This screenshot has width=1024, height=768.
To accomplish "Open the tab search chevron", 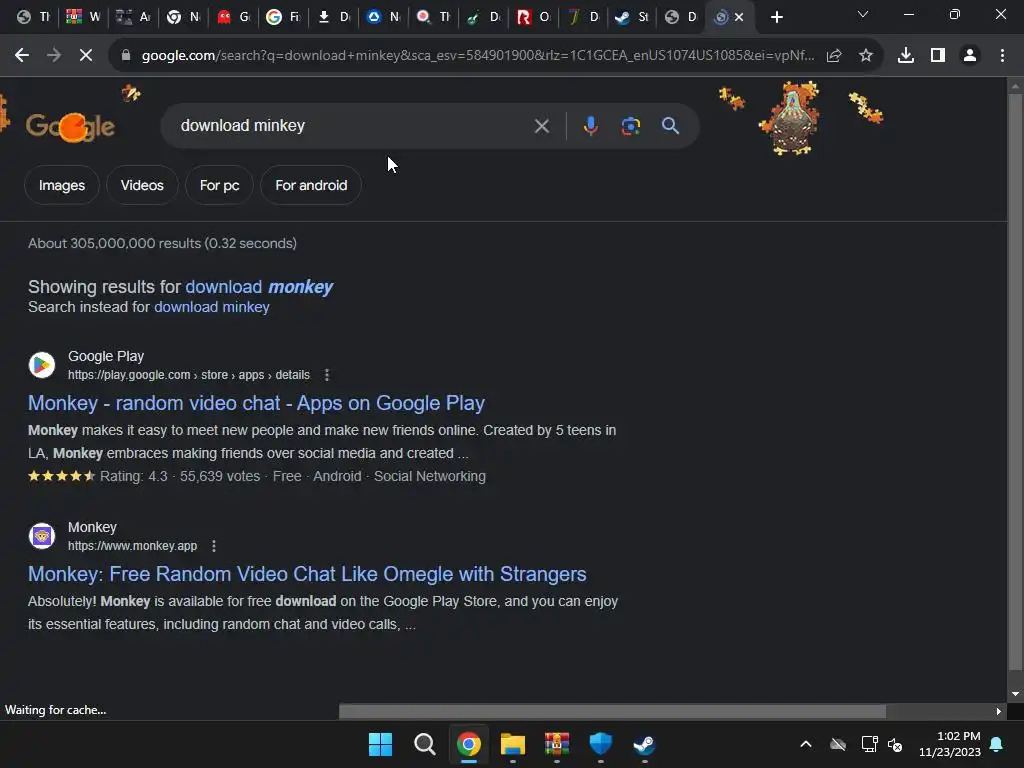I will (863, 14).
